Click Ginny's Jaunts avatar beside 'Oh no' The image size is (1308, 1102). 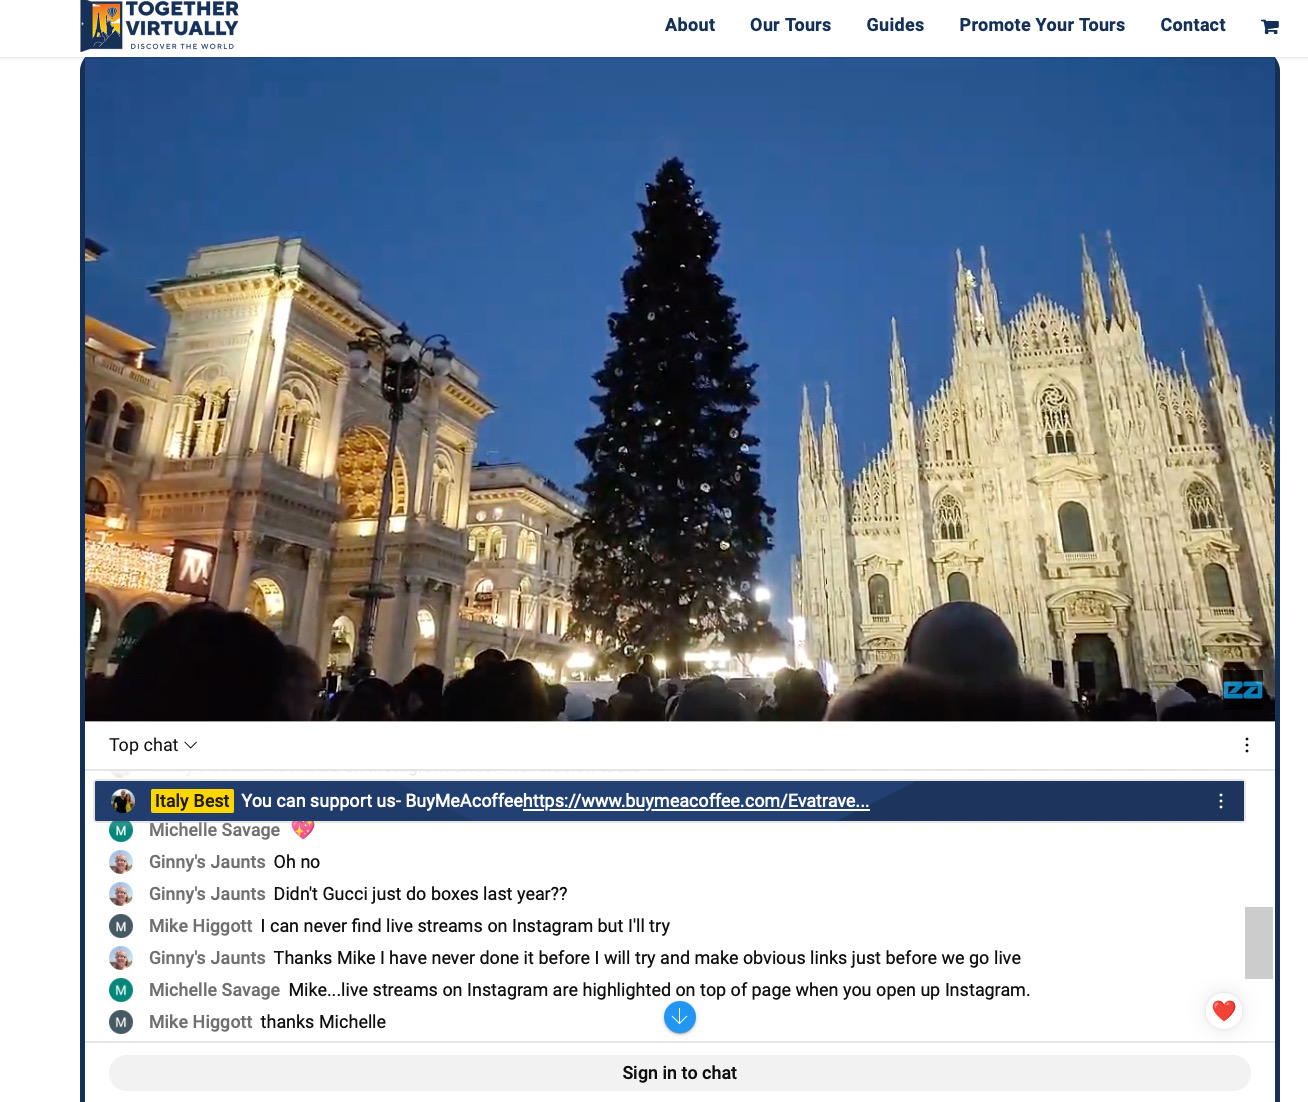pos(121,862)
